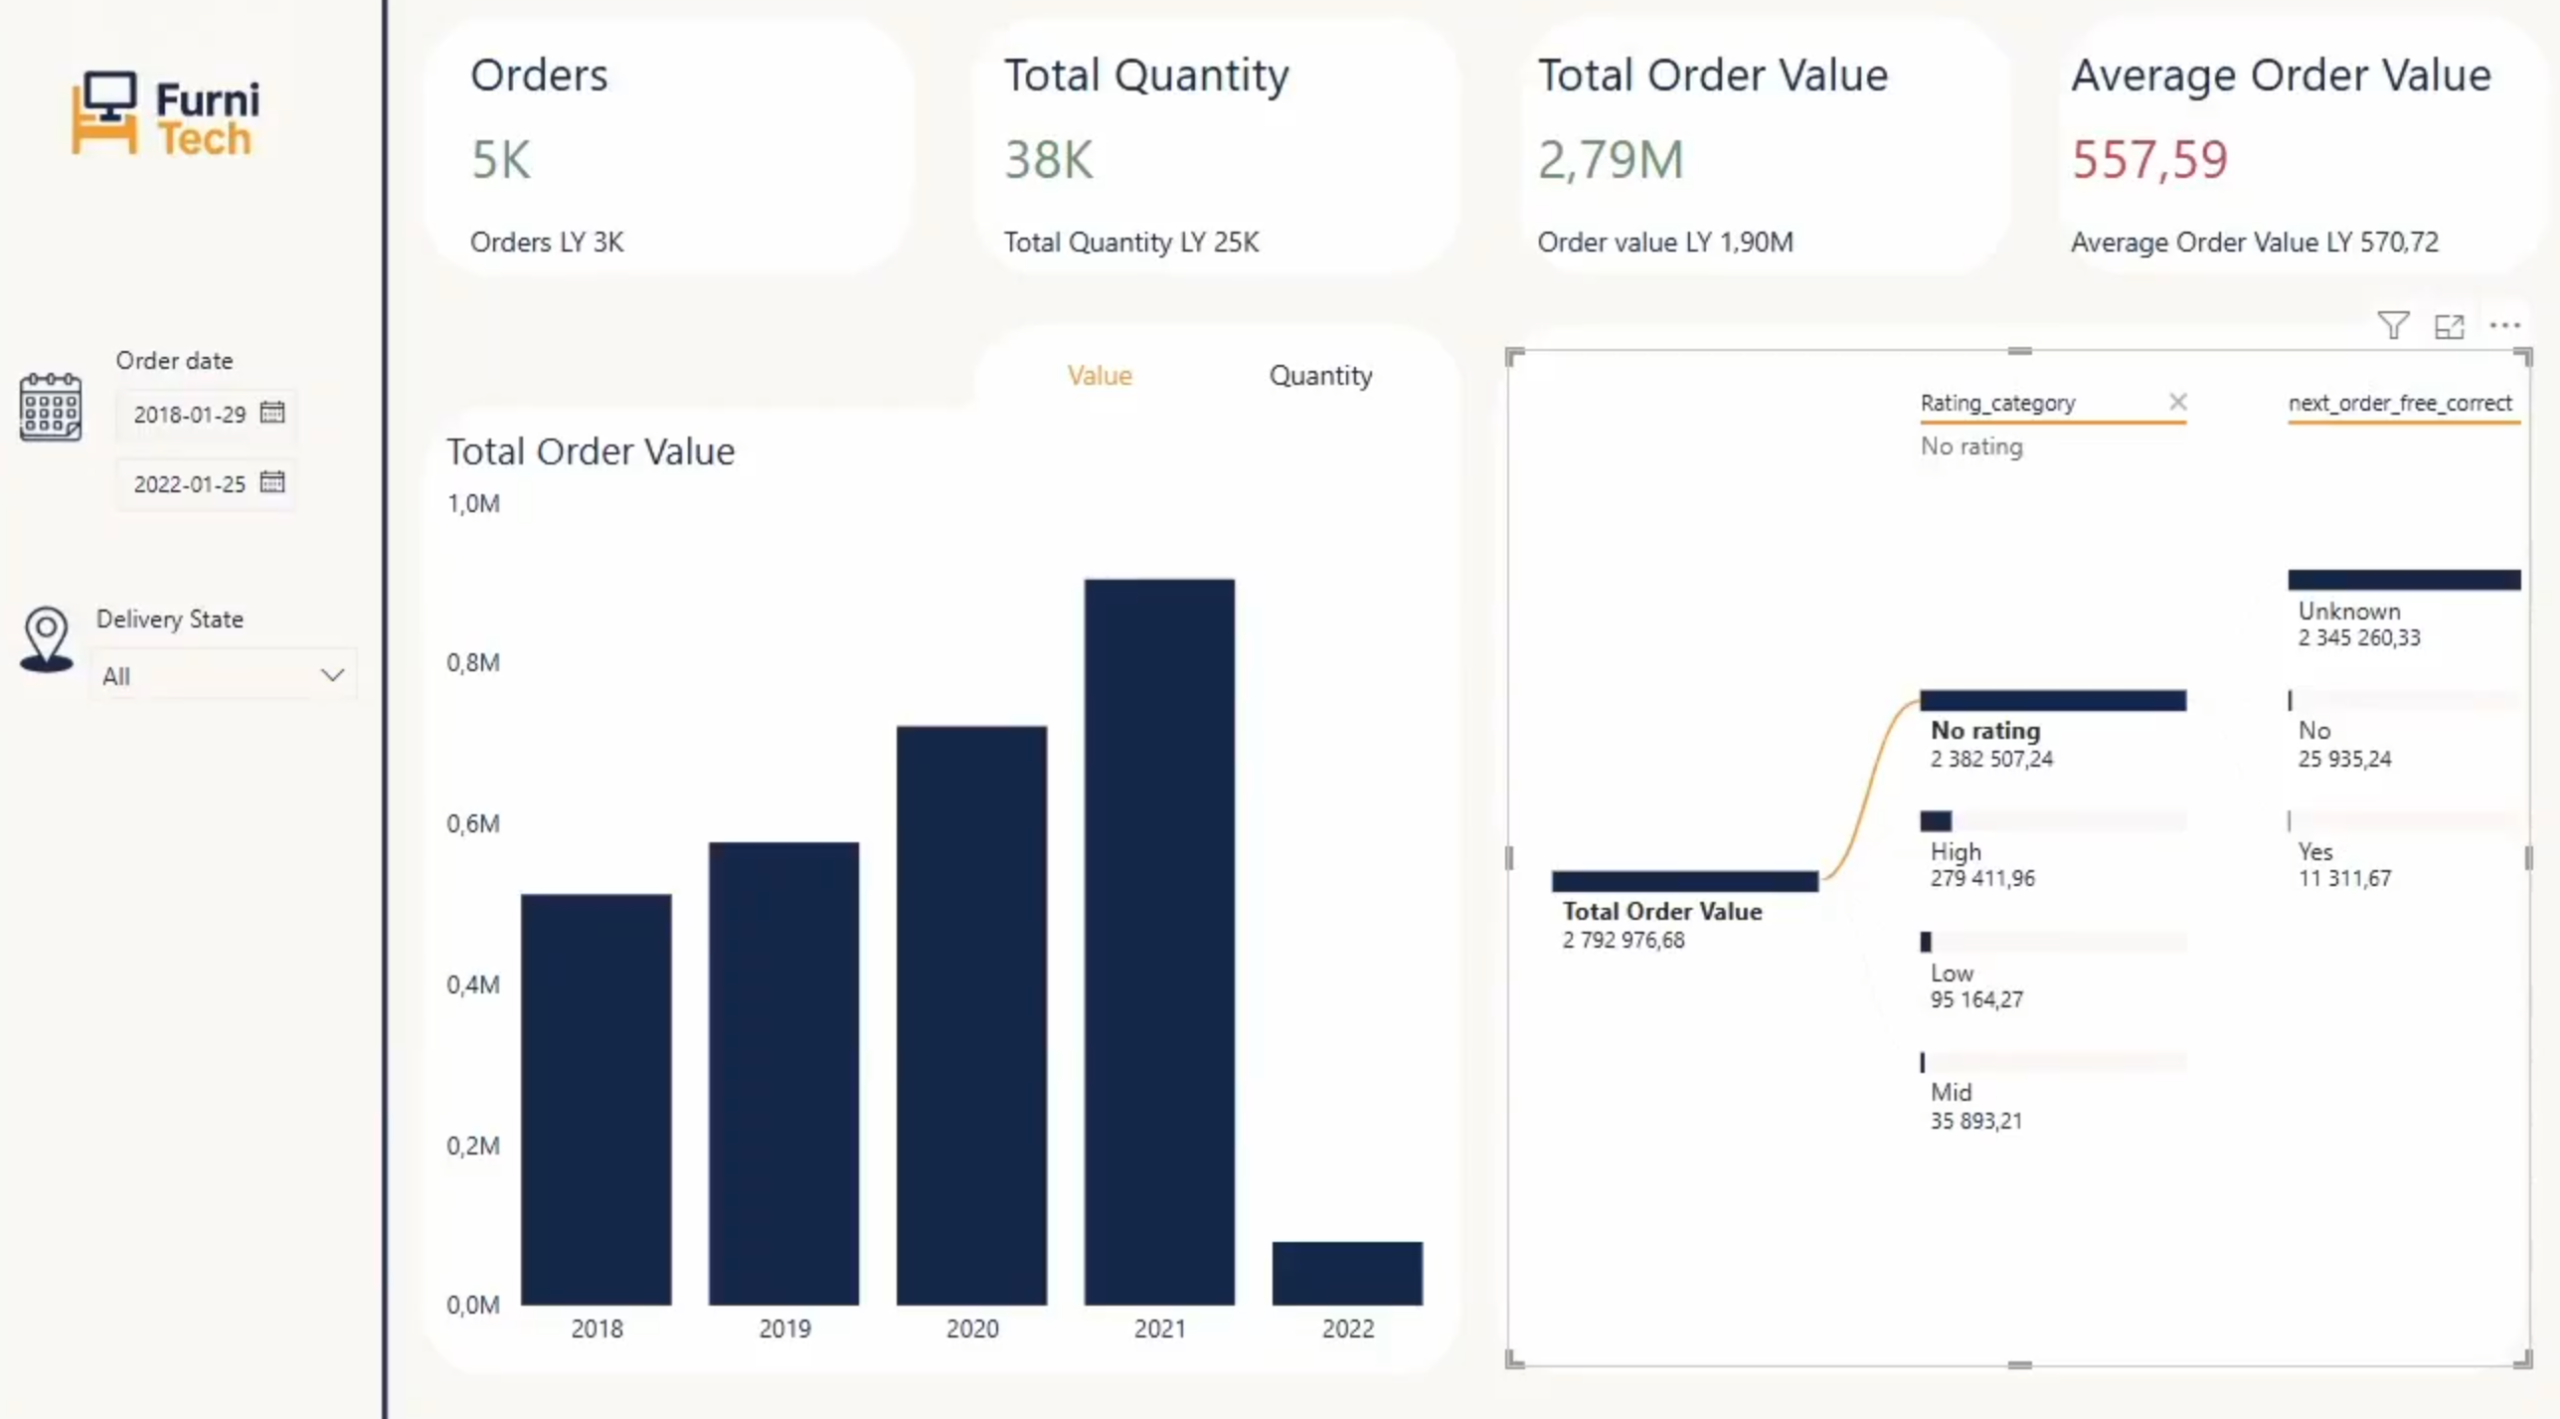Enter focus mode on the decomposition tree visual
This screenshot has height=1419, width=2560.
click(2450, 326)
